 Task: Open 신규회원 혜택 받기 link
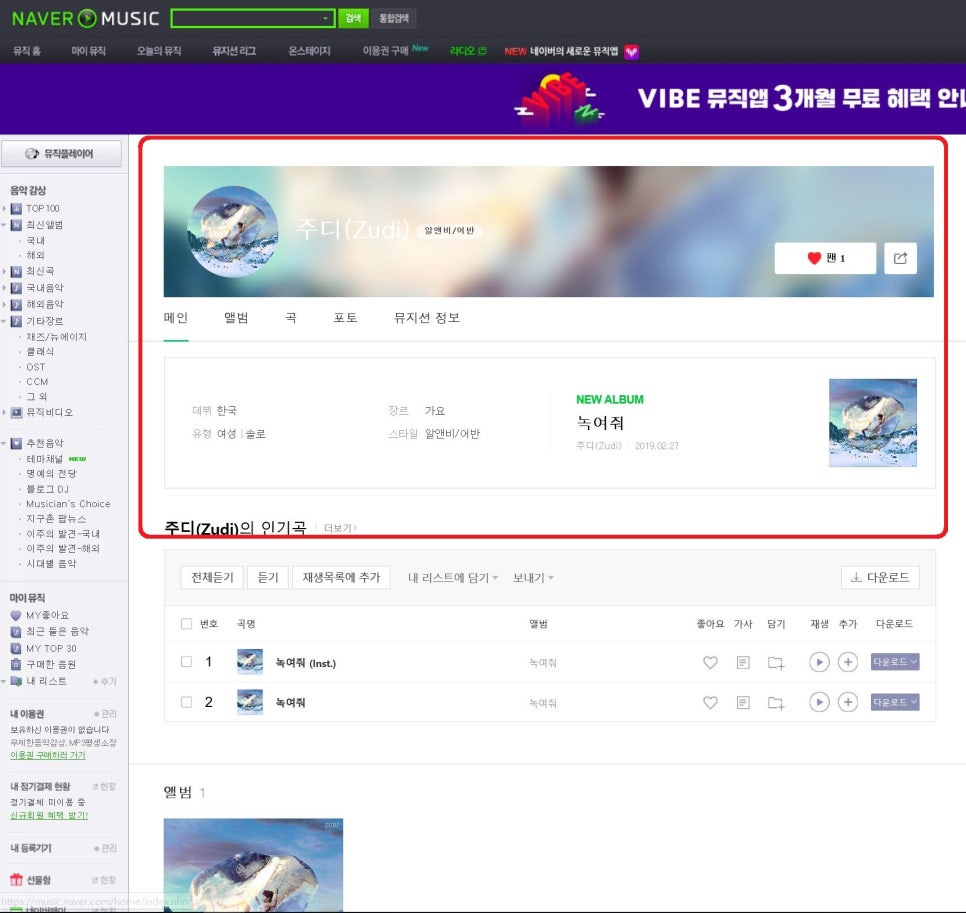click(x=49, y=815)
